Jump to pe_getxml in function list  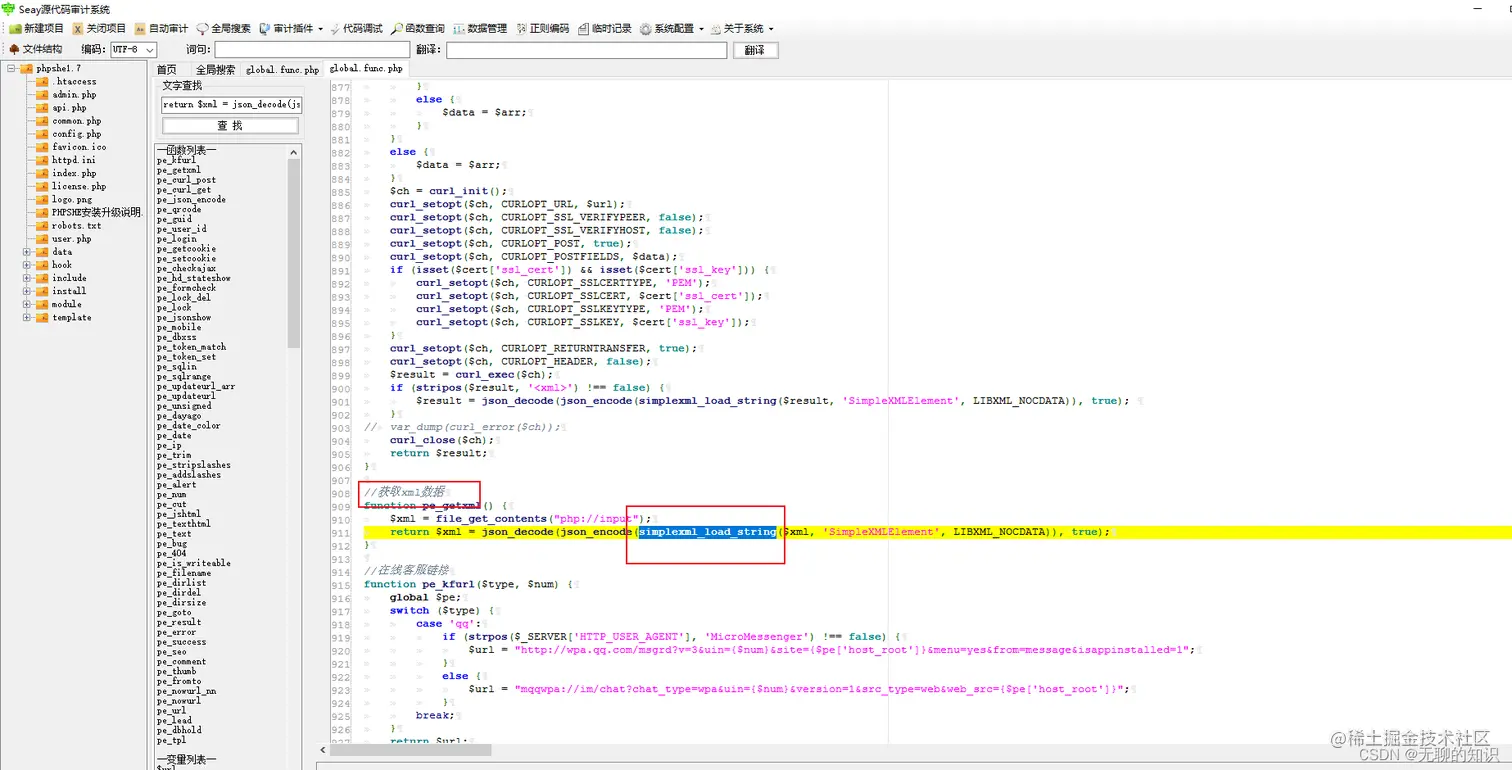pyautogui.click(x=179, y=170)
